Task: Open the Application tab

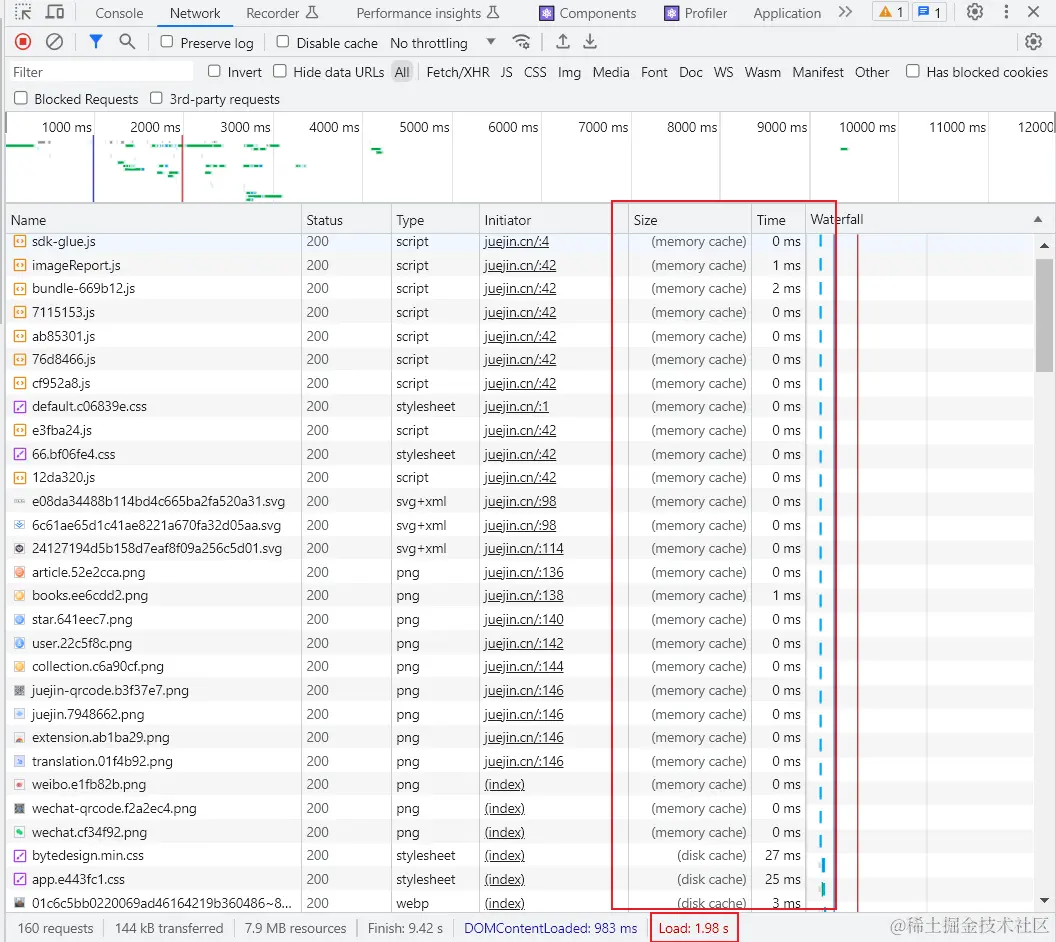Action: click(787, 13)
